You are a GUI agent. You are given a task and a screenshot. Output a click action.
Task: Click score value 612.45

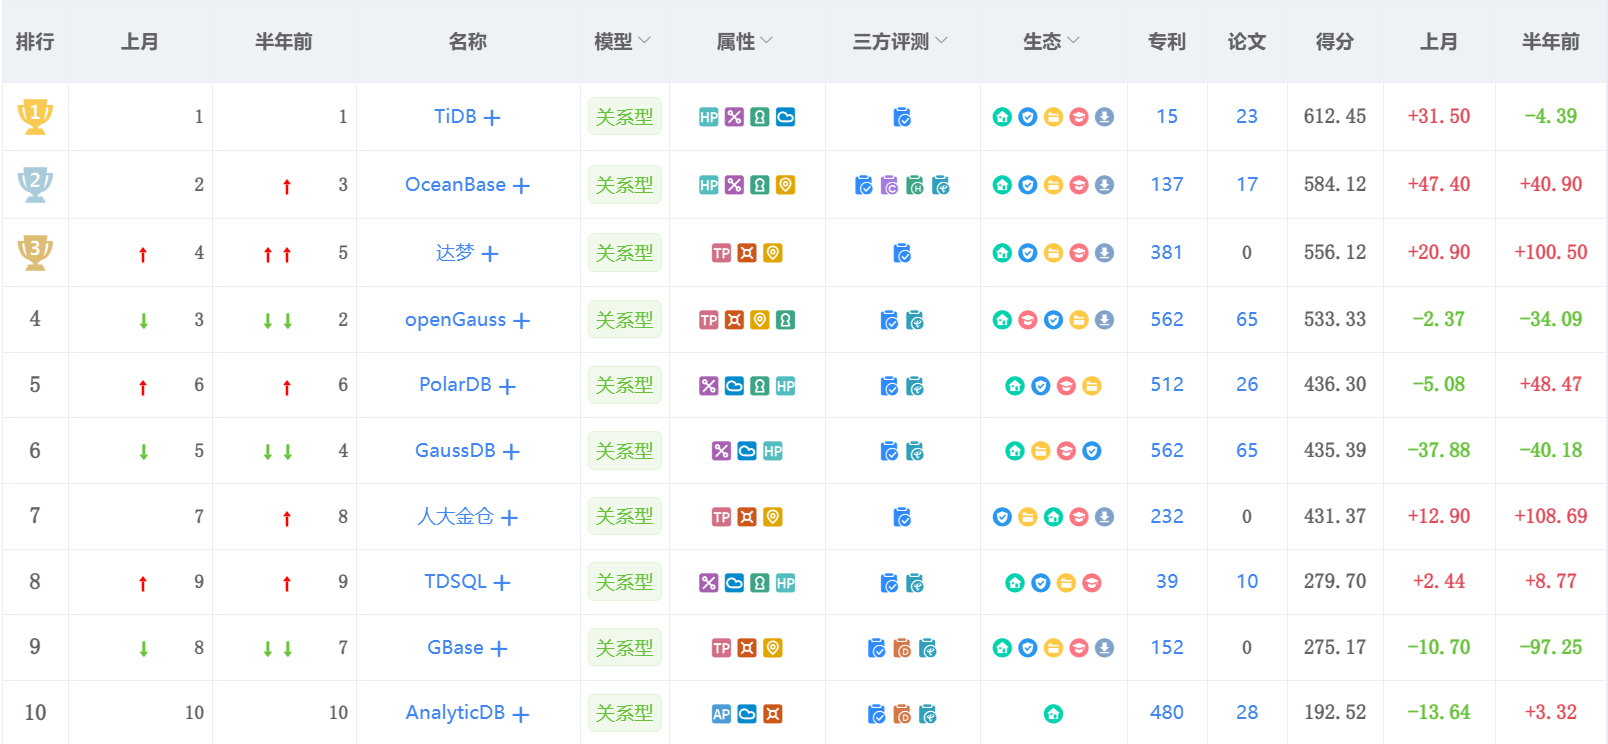1335,117
